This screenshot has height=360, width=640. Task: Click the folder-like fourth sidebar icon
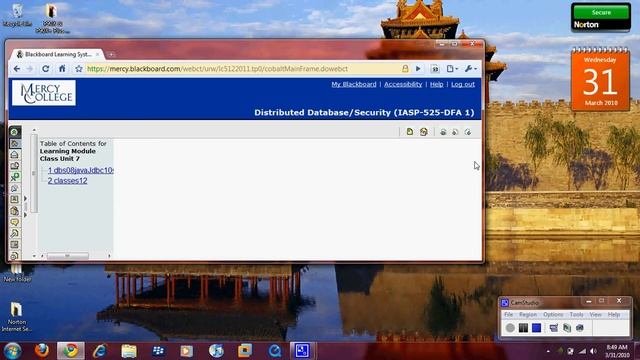pyautogui.click(x=14, y=166)
